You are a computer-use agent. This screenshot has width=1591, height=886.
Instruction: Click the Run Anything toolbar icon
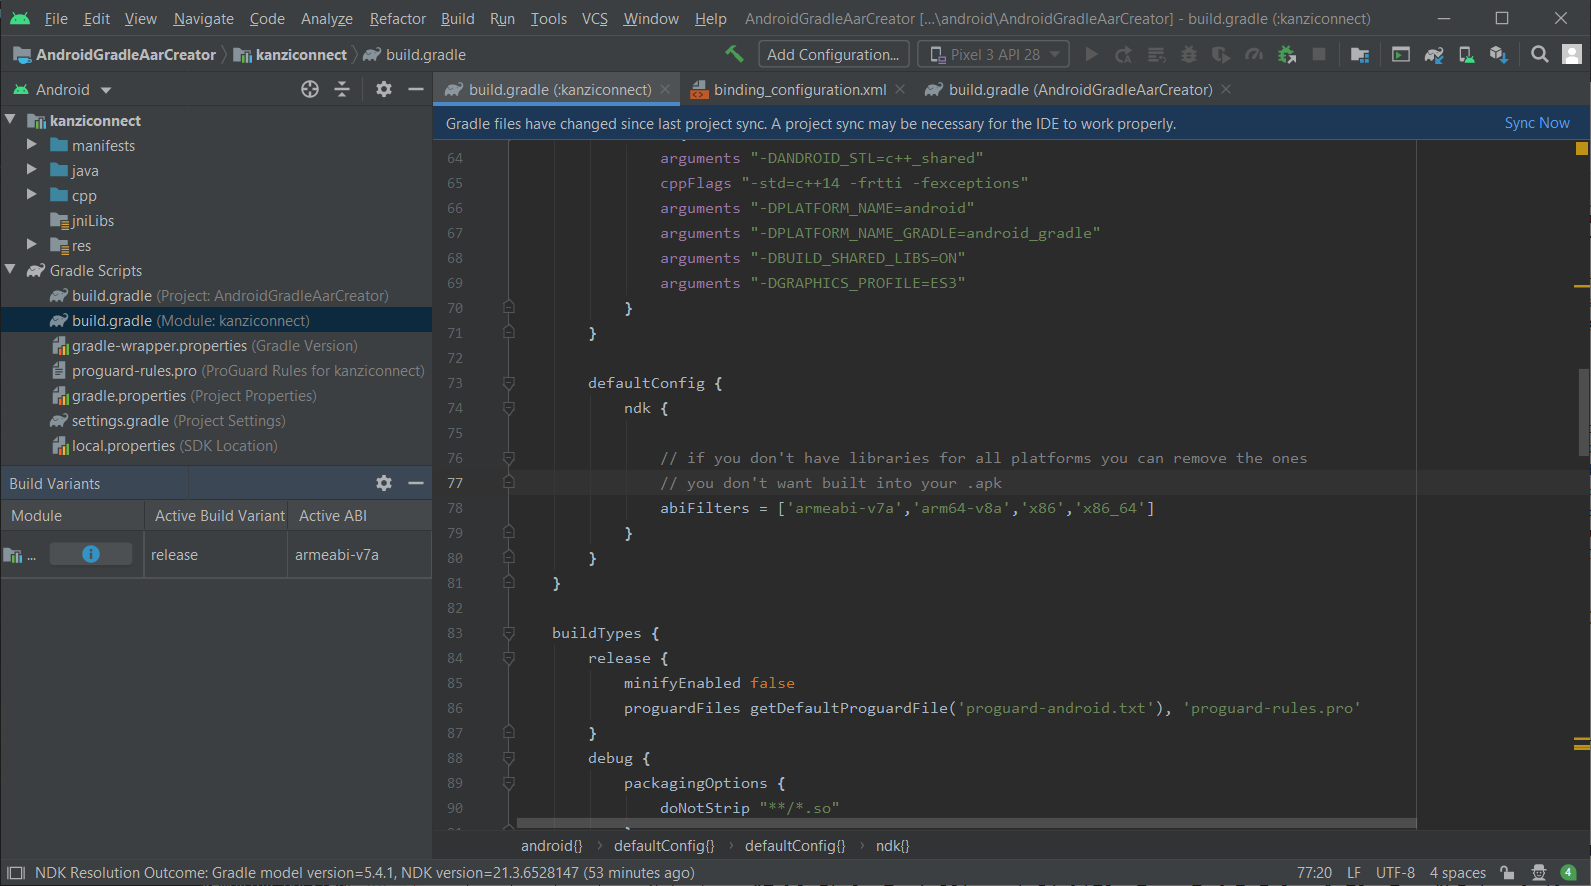point(1401,54)
